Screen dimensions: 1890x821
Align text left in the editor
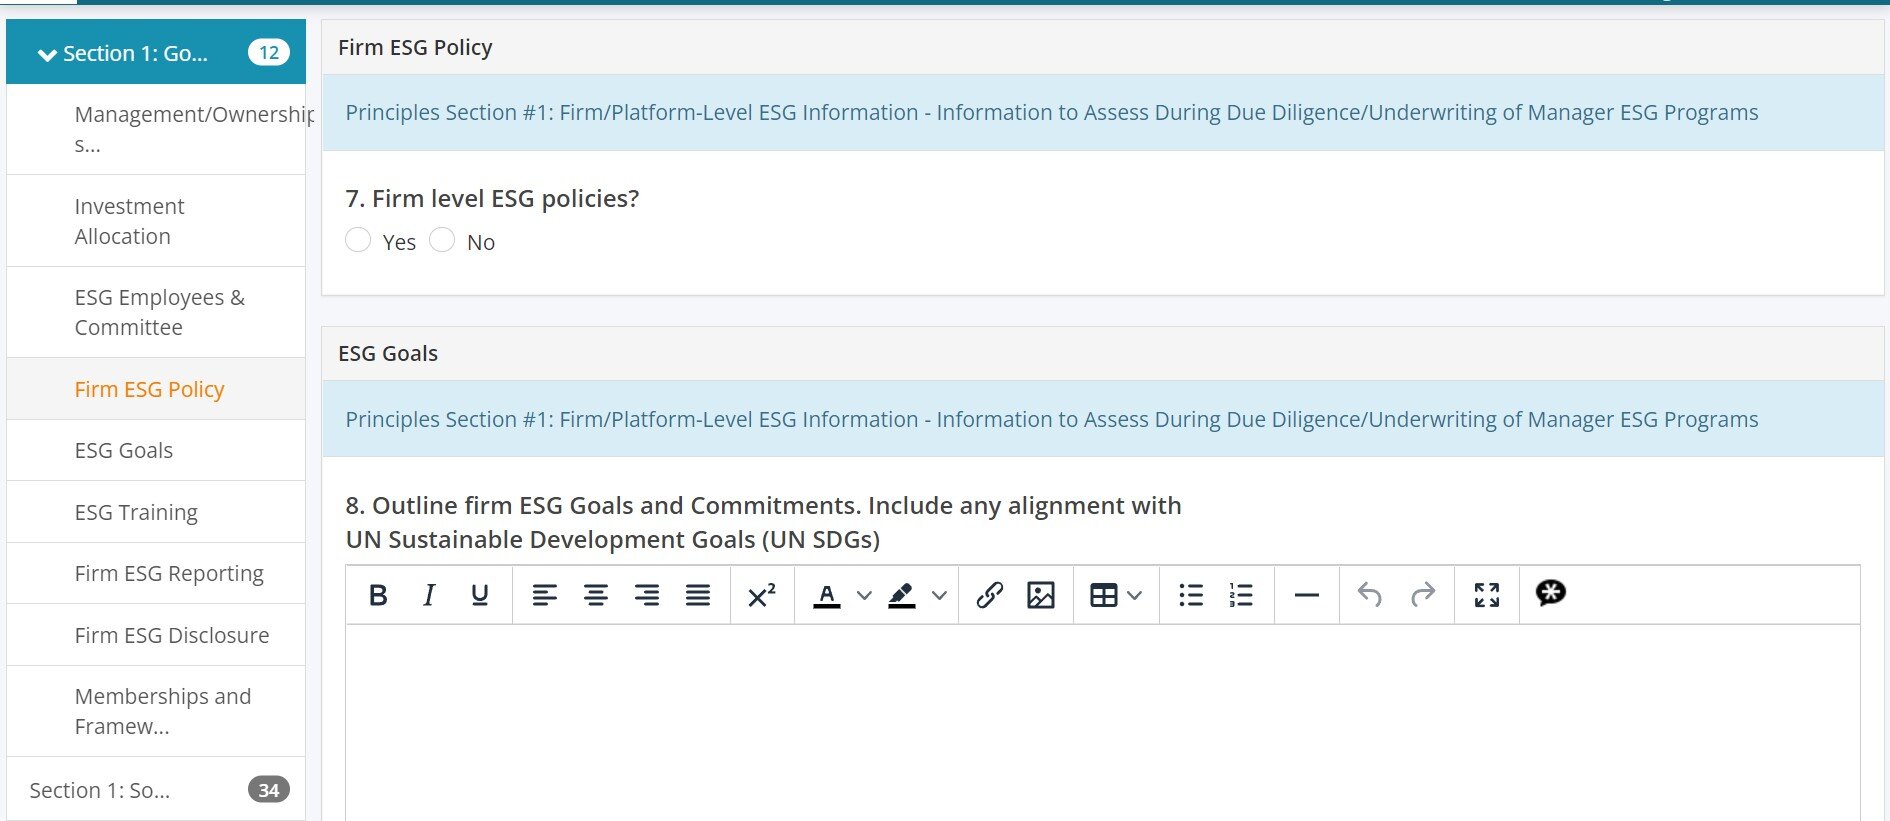click(x=544, y=595)
